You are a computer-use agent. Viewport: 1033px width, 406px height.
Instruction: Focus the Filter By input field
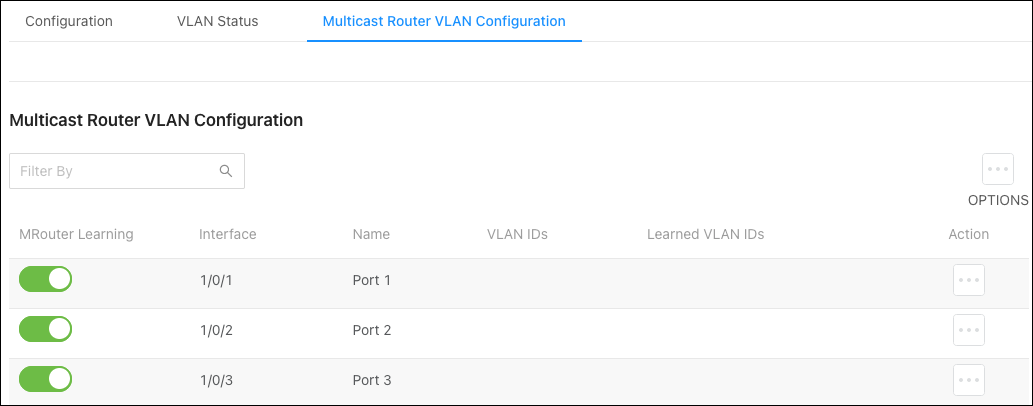coord(126,171)
